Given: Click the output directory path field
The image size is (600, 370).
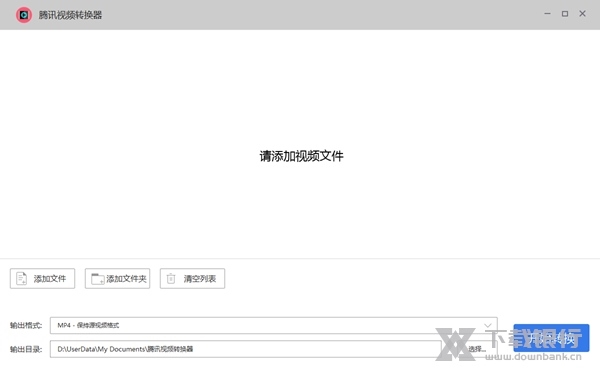Looking at the screenshot, I should point(245,349).
